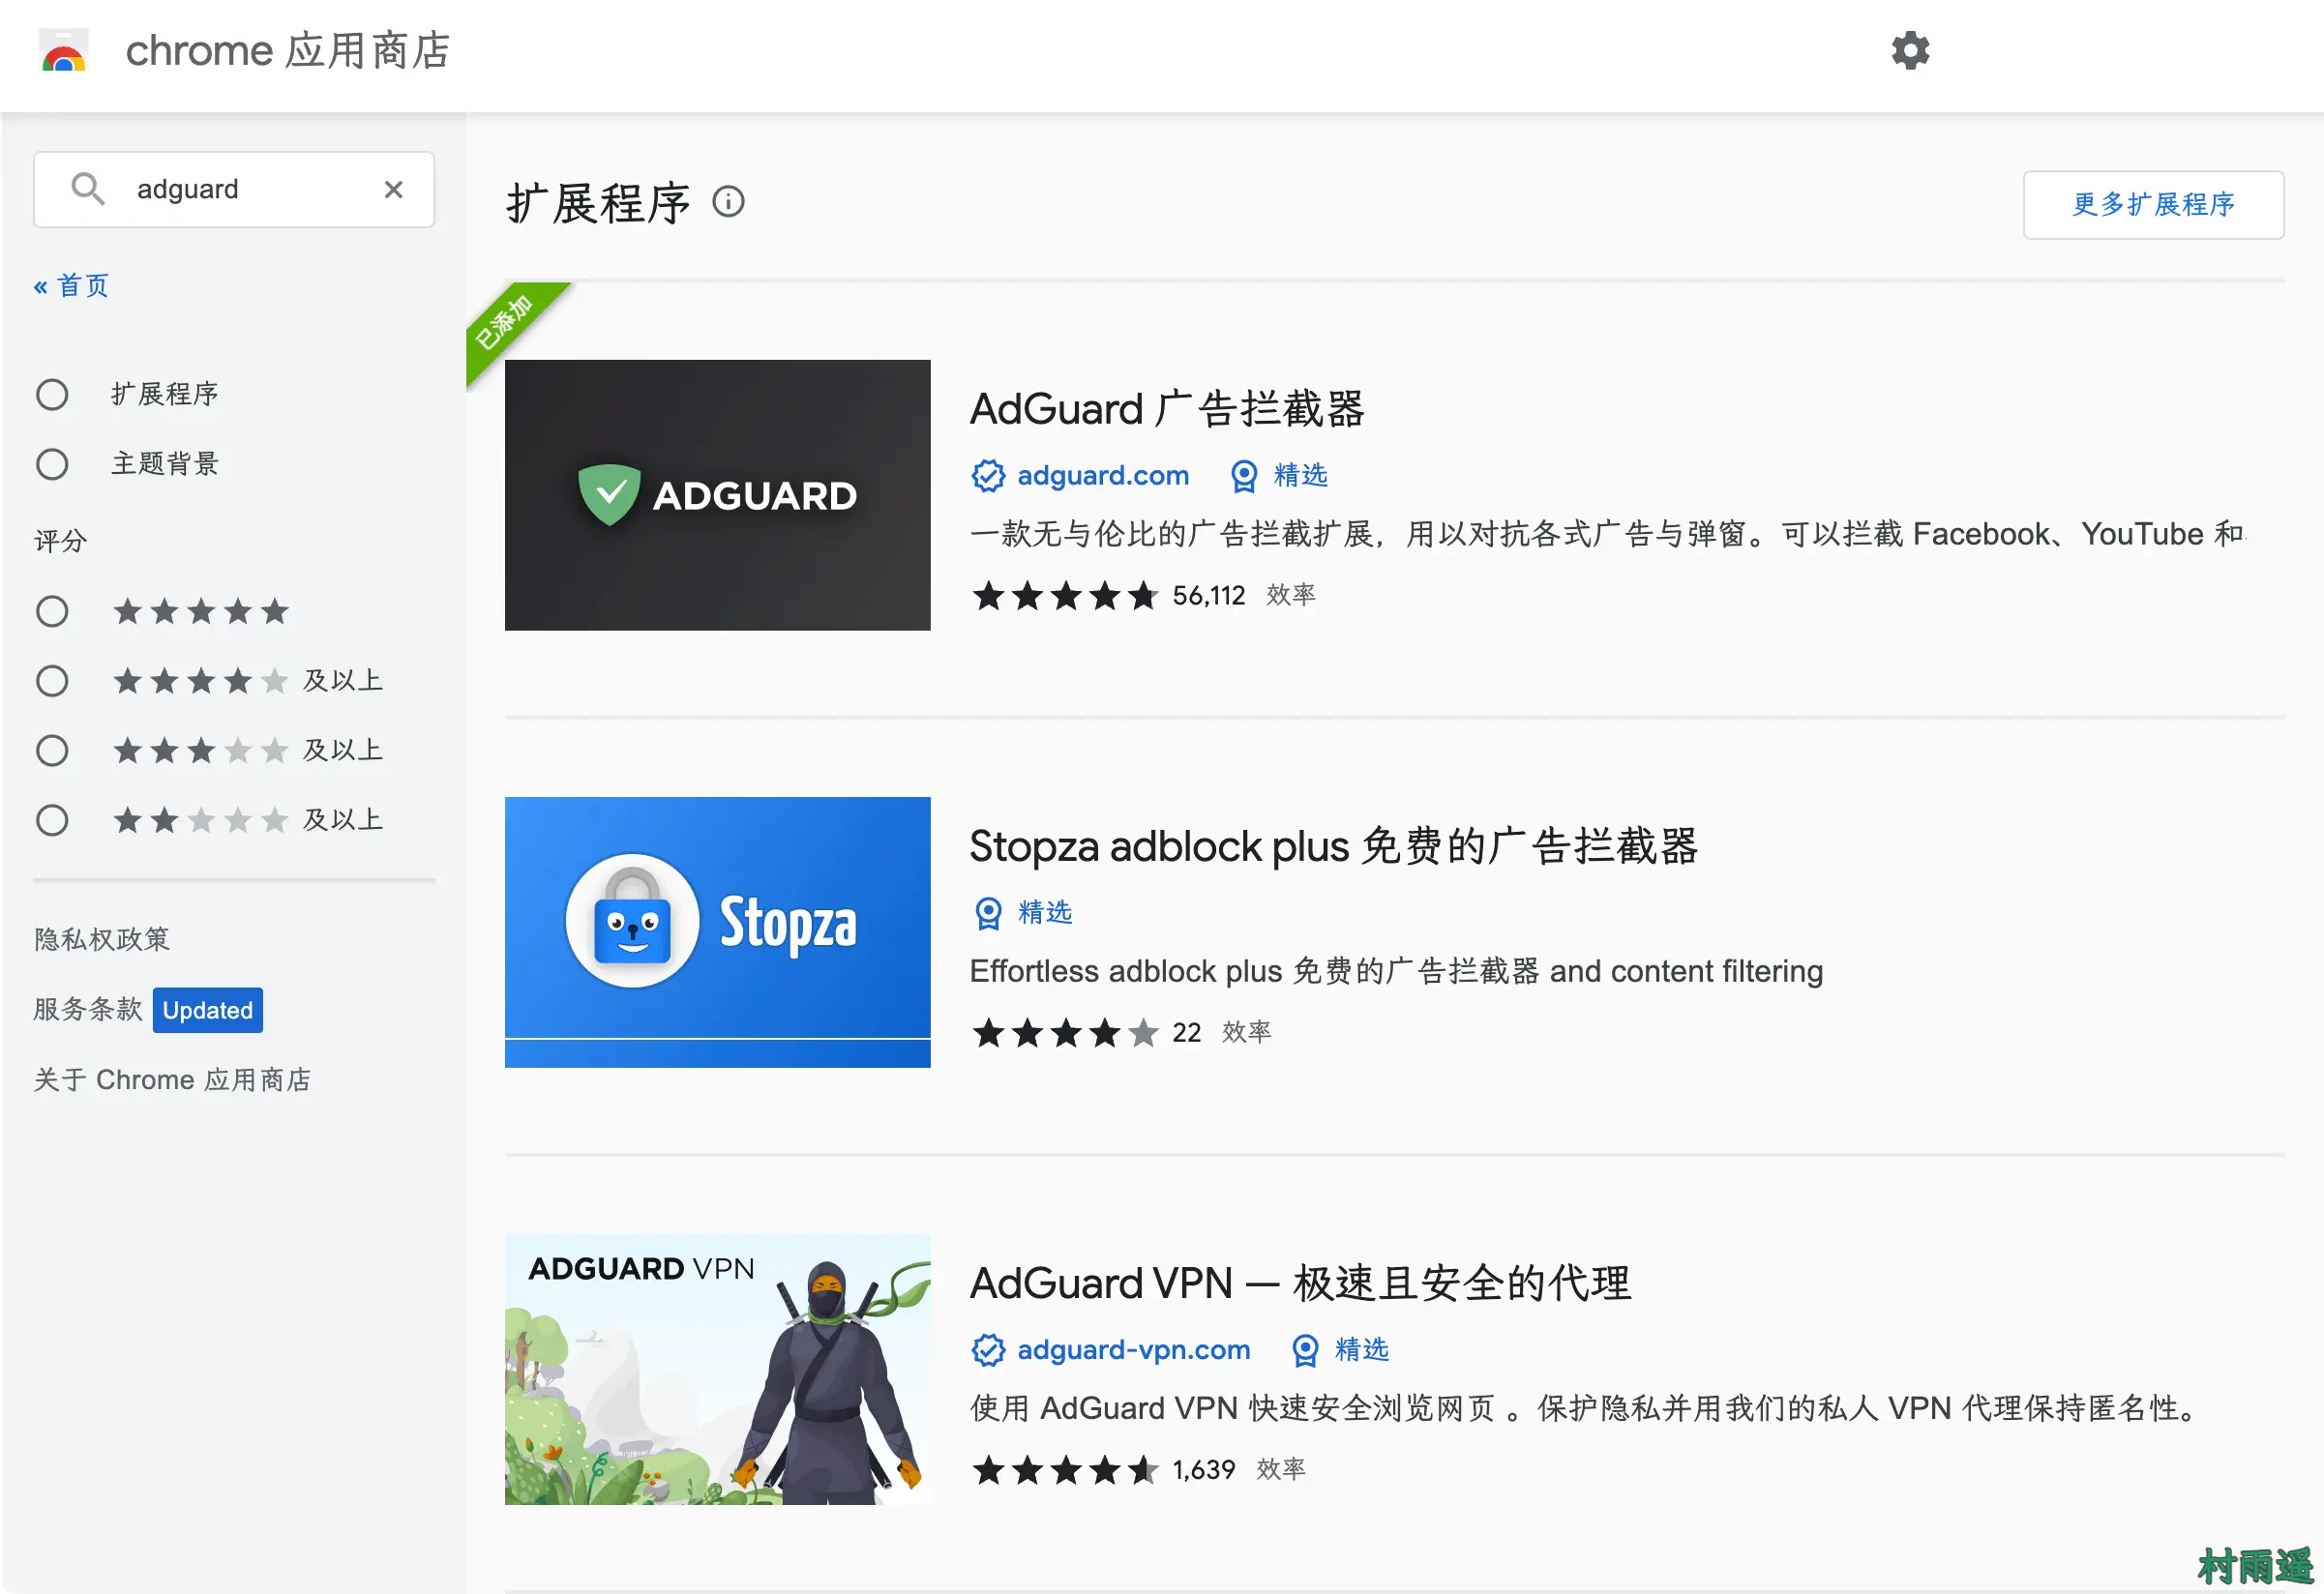Click the info icon beside 扩展程序 heading
The image size is (2324, 1594).
(728, 202)
